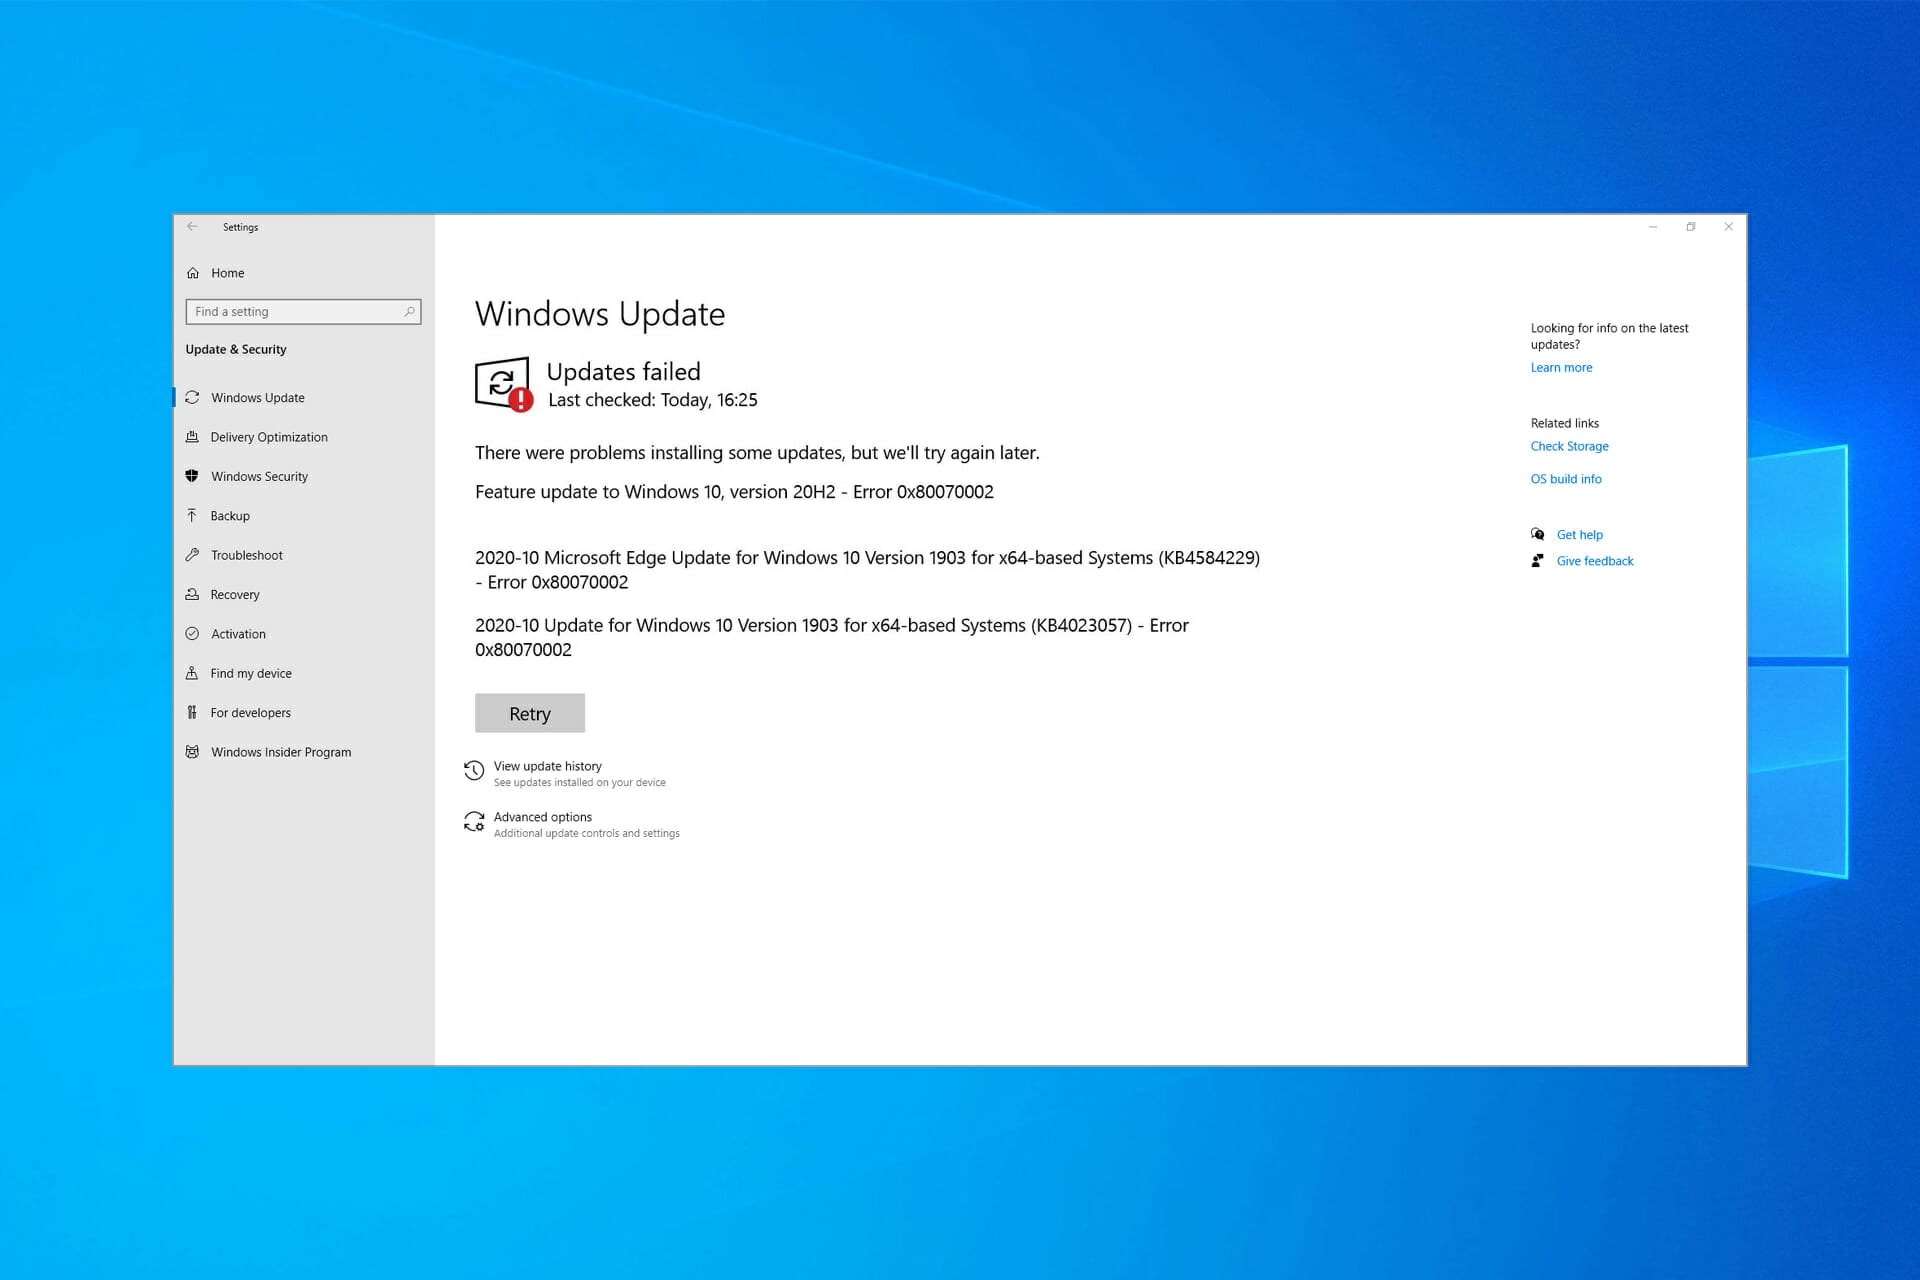The width and height of the screenshot is (1920, 1280).
Task: Click the search magnifier icon
Action: (409, 312)
